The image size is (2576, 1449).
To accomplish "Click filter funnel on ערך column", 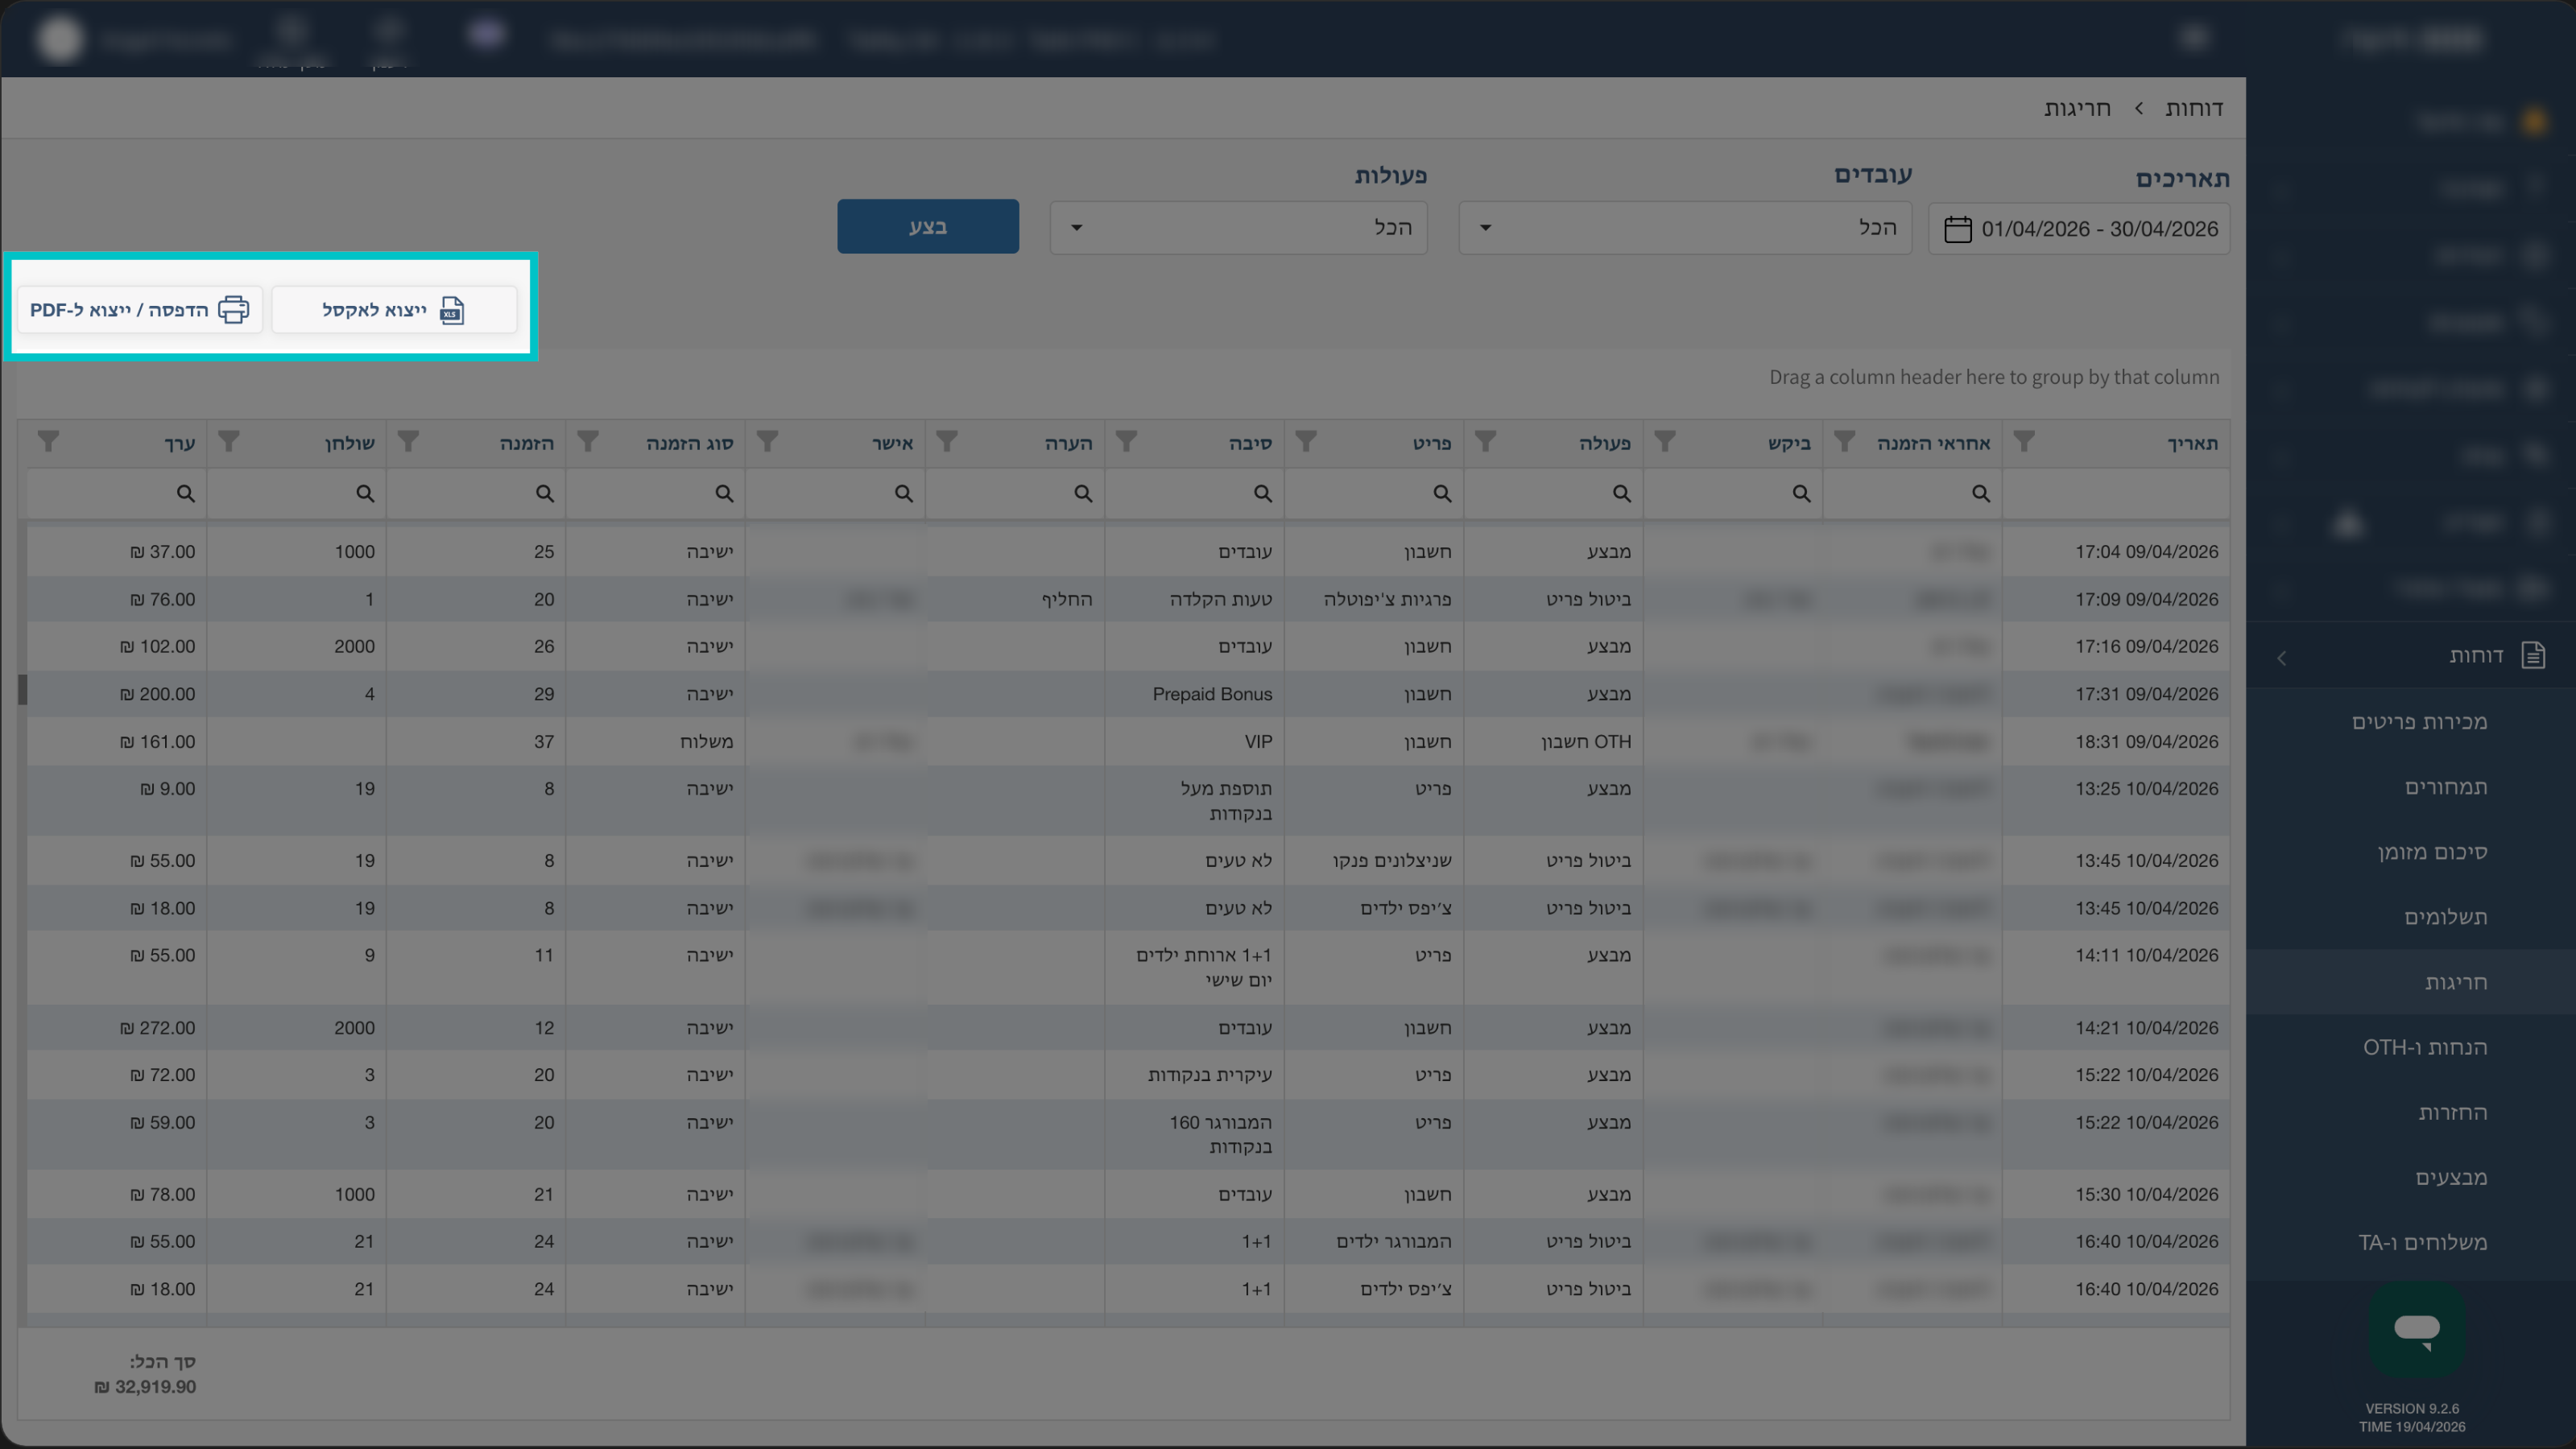I will 48,441.
